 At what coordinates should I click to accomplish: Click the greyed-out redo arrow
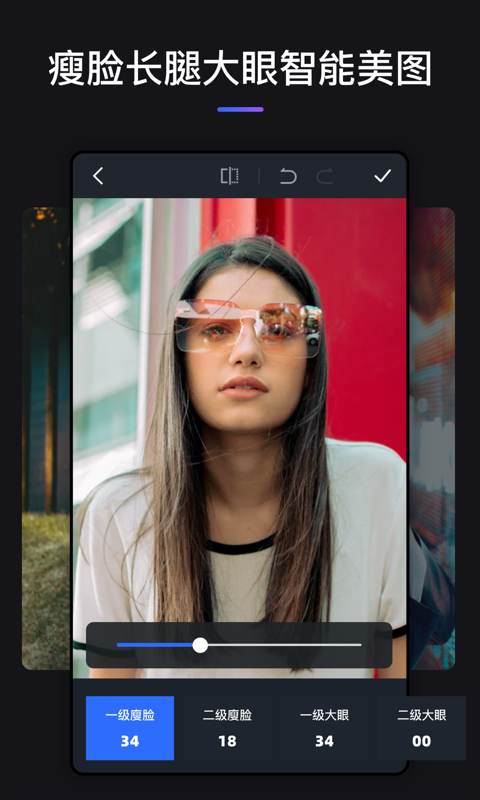(x=324, y=177)
